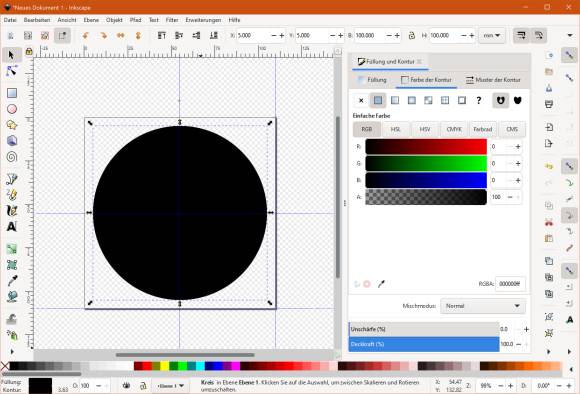This screenshot has height=394, width=580.
Task: Click the red R channel slider
Action: pyautogui.click(x=426, y=147)
